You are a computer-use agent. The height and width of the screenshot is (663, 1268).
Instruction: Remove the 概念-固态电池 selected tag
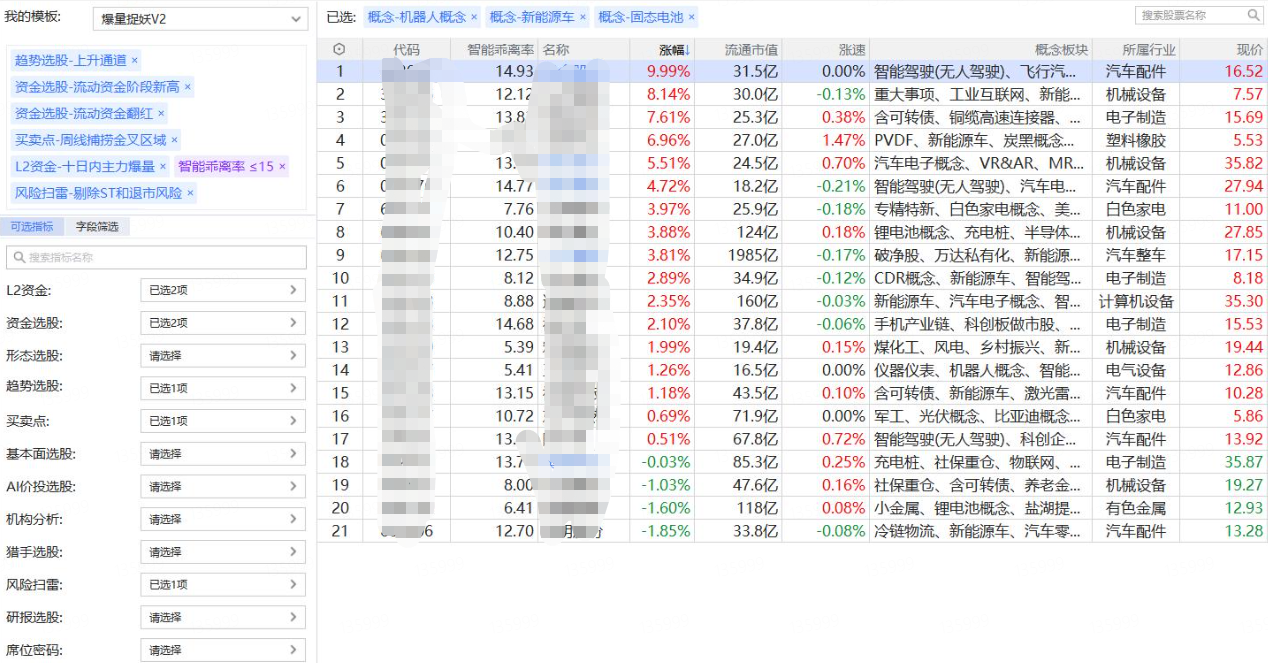pos(691,18)
